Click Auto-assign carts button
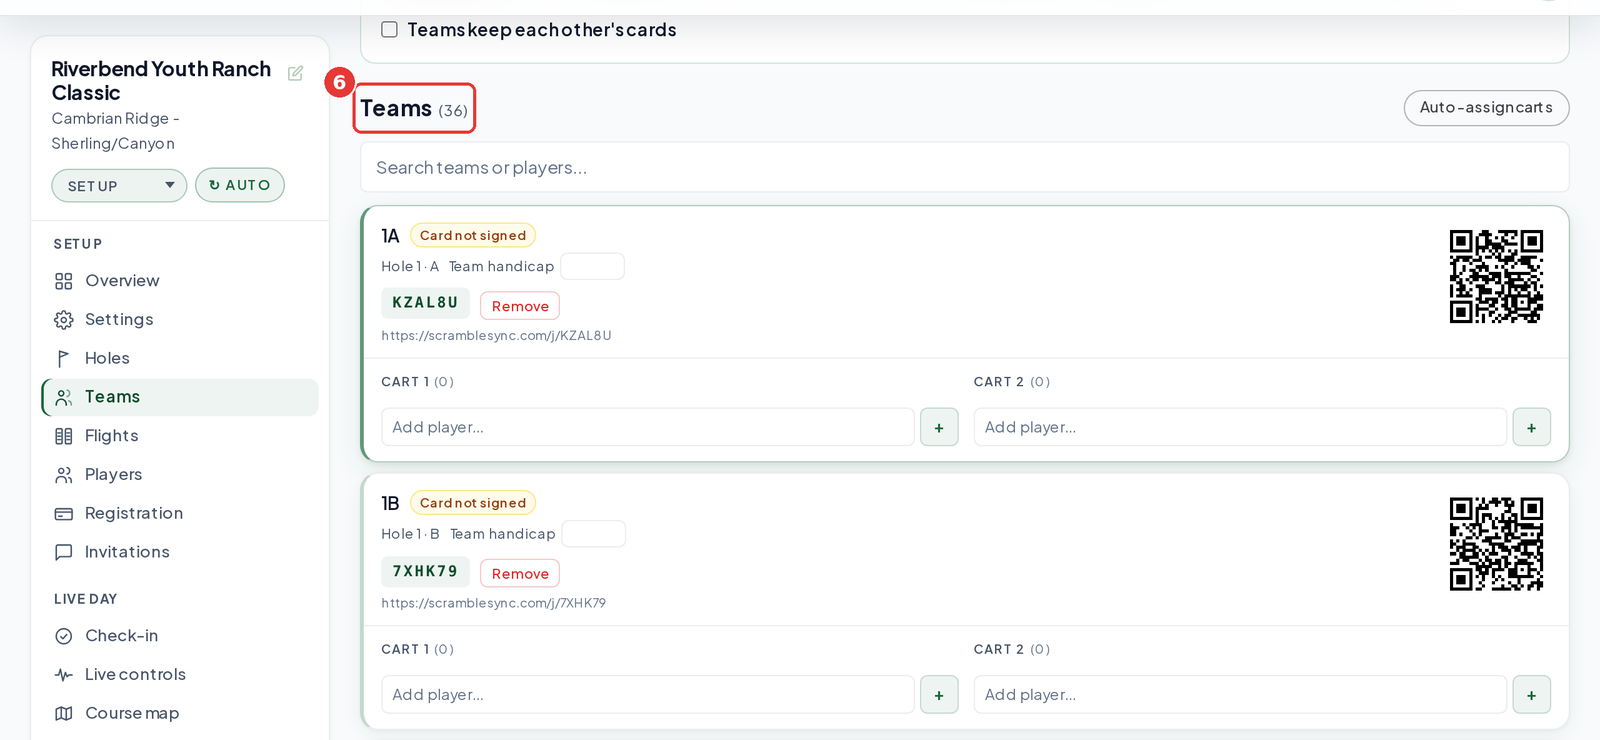1600x740 pixels. [1486, 108]
